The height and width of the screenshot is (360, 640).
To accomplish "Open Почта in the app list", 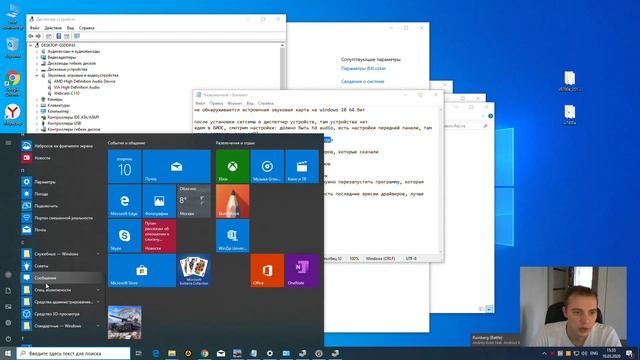I will point(61,230).
